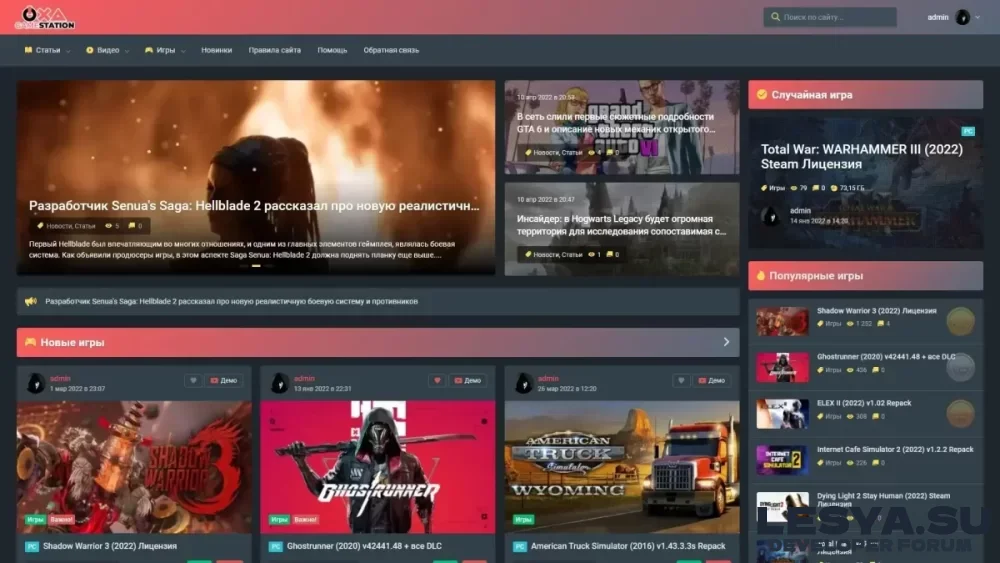Image resolution: width=1000 pixels, height=563 pixels.
Task: Open American Truck Simulator Repack title
Action: [x=628, y=546]
